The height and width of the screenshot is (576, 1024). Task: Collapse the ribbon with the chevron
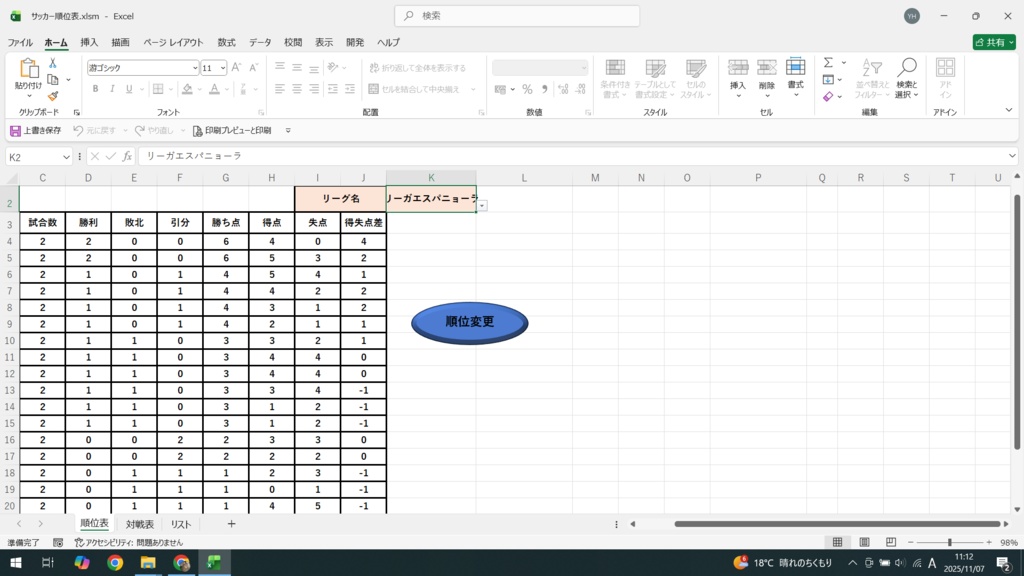click(x=1009, y=110)
